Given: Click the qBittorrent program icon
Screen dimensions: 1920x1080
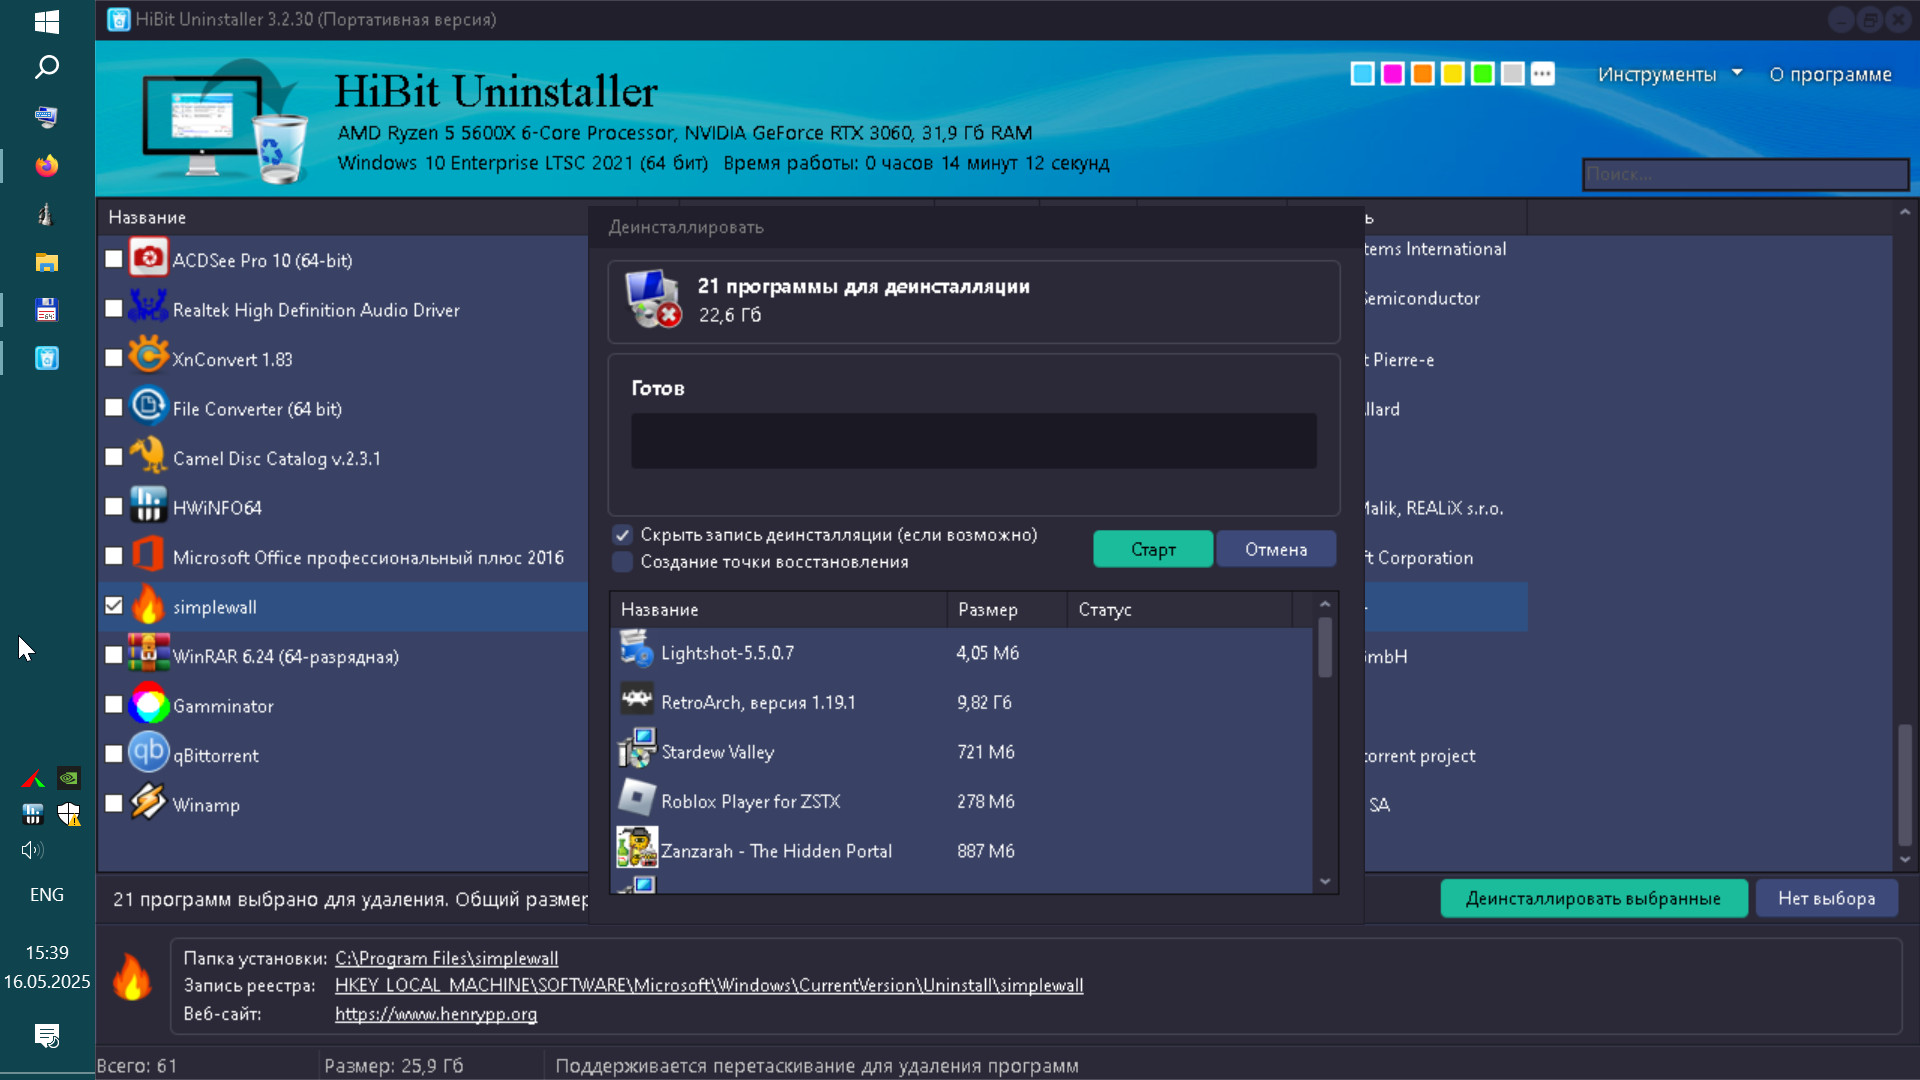Looking at the screenshot, I should [148, 753].
